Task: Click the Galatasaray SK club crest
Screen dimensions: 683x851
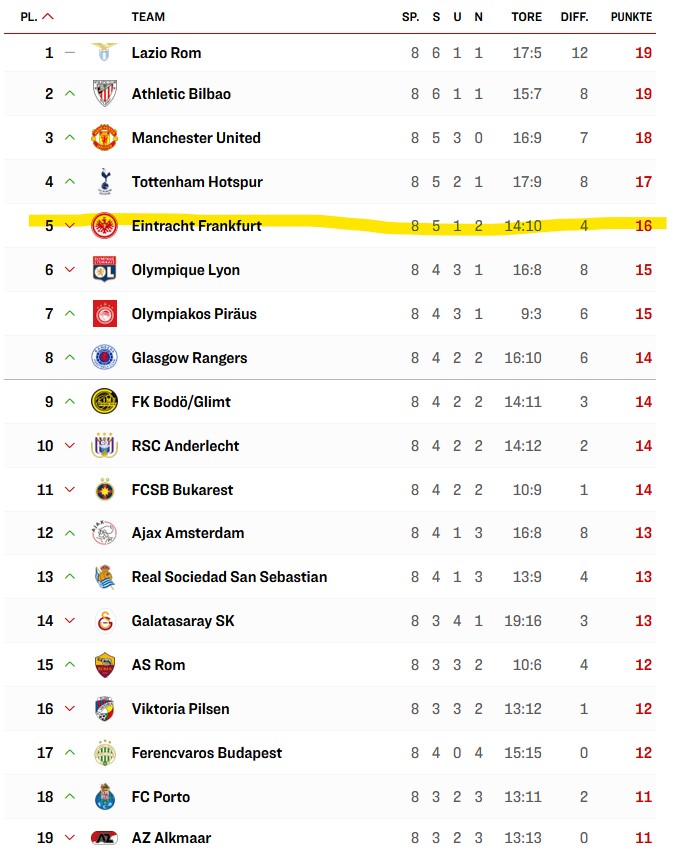Action: [x=104, y=621]
